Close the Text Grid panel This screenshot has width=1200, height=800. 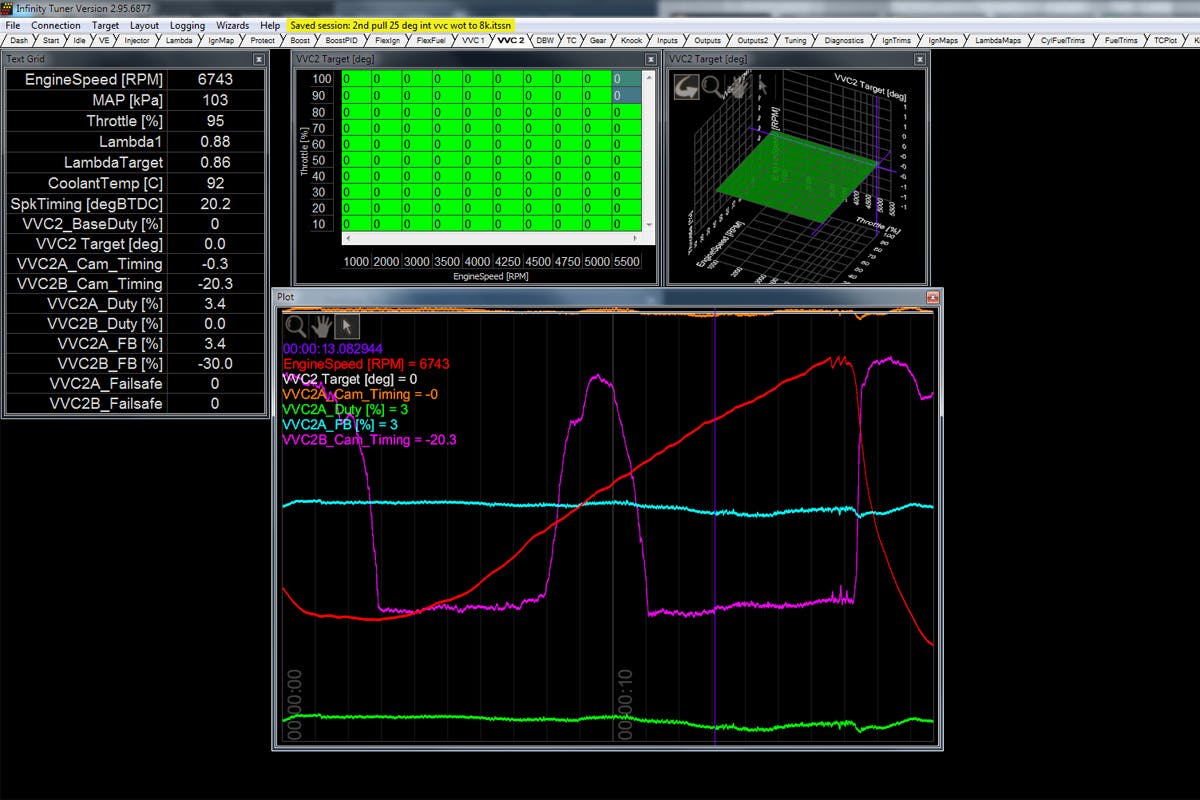(259, 59)
